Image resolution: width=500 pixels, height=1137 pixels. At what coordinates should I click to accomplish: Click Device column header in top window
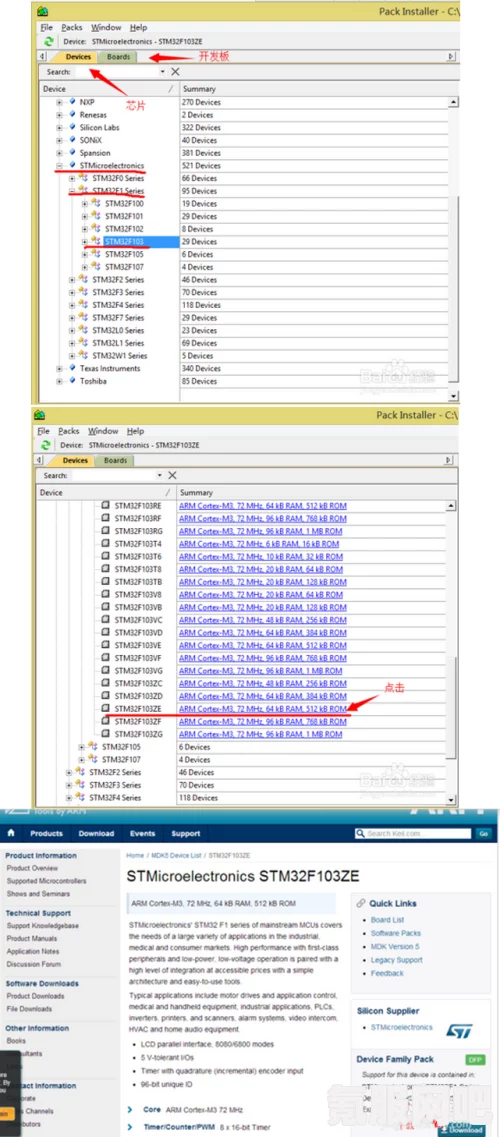pyautogui.click(x=109, y=88)
